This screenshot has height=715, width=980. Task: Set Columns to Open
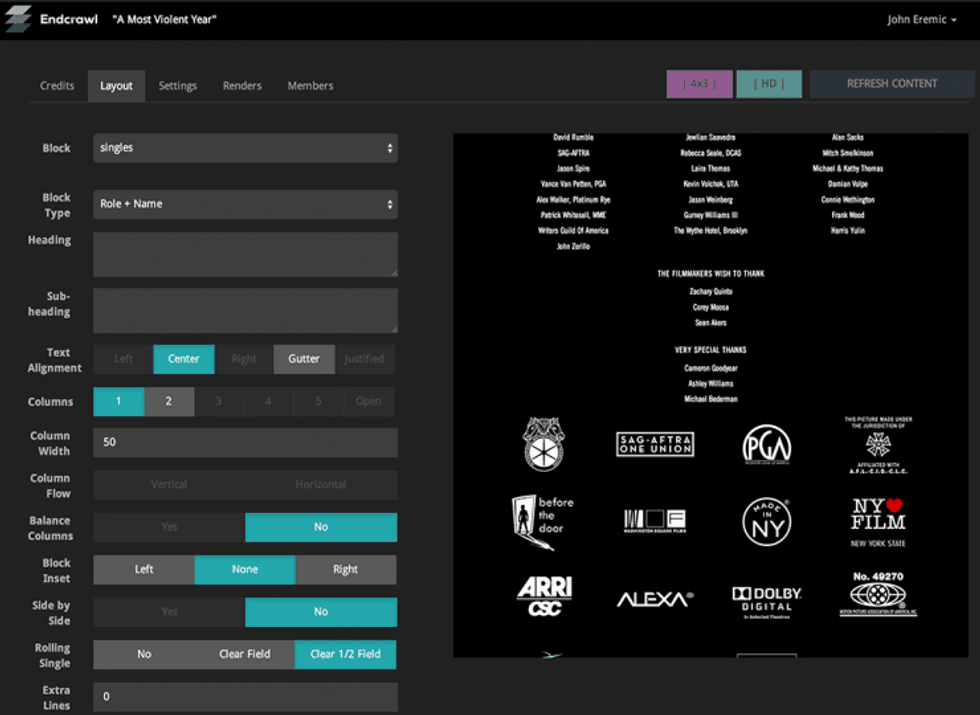[x=369, y=401]
